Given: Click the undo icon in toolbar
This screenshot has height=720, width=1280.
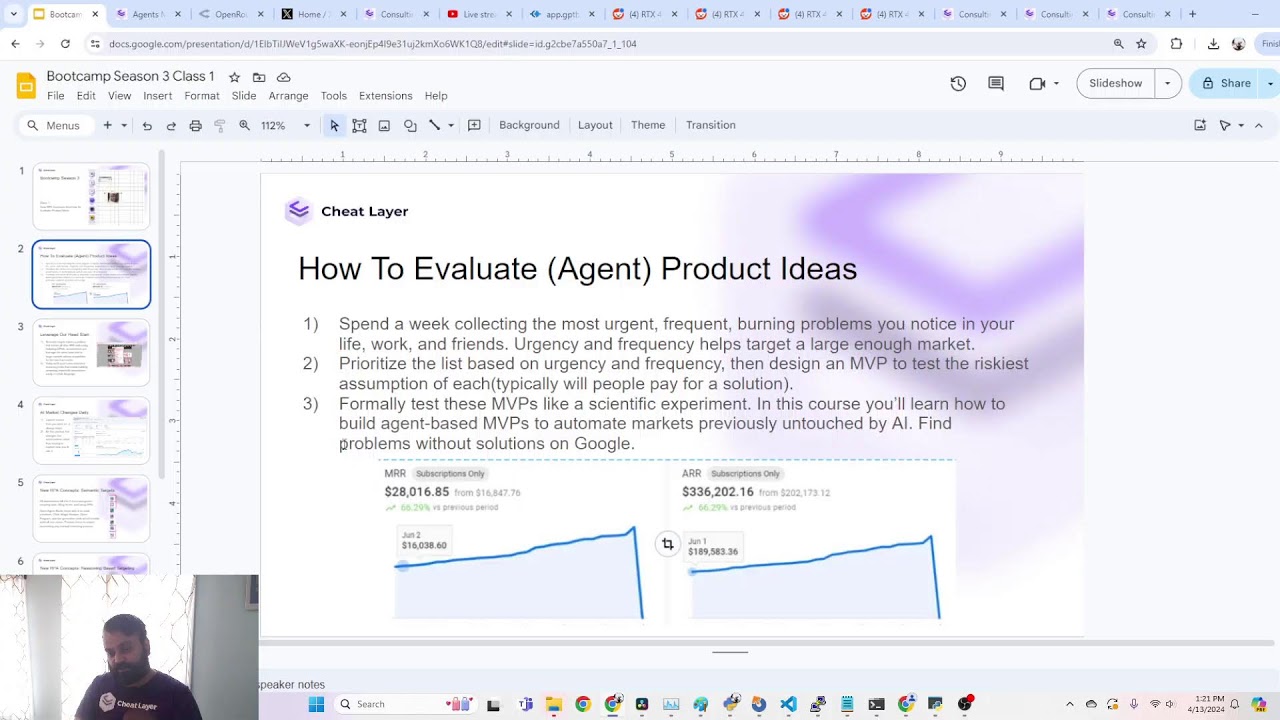Looking at the screenshot, I should tap(147, 125).
